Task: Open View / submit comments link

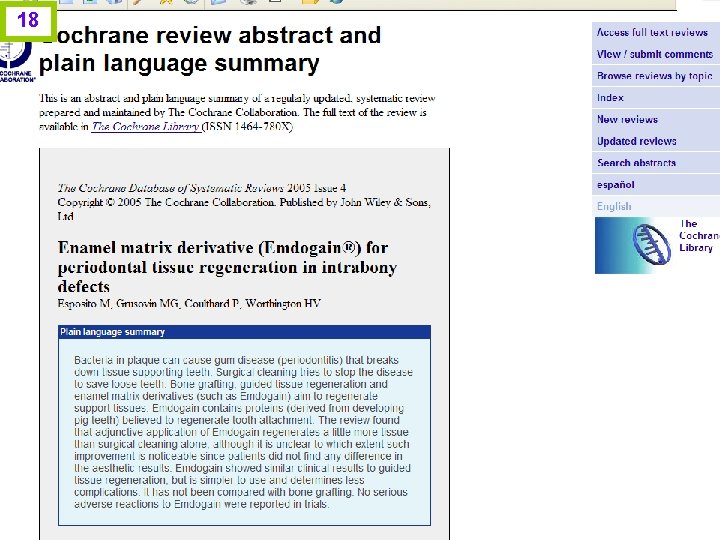Action: (x=655, y=54)
